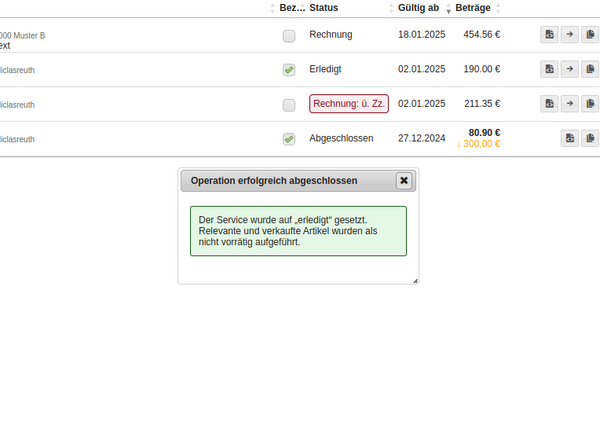The image size is (600, 448).
Task: Tick the checkbox next to Rechnung: ü. Zz.
Action: [x=289, y=105]
